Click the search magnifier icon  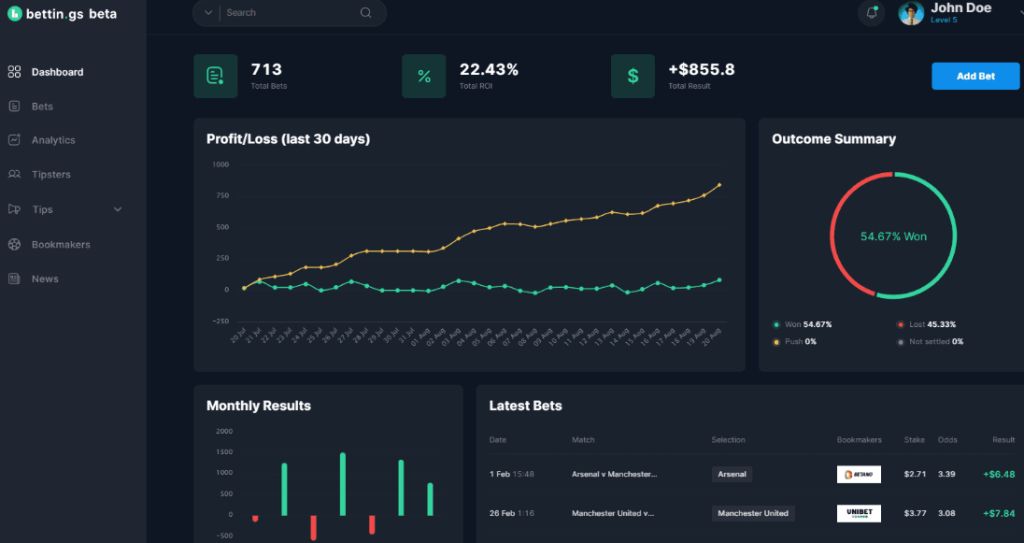(x=366, y=13)
